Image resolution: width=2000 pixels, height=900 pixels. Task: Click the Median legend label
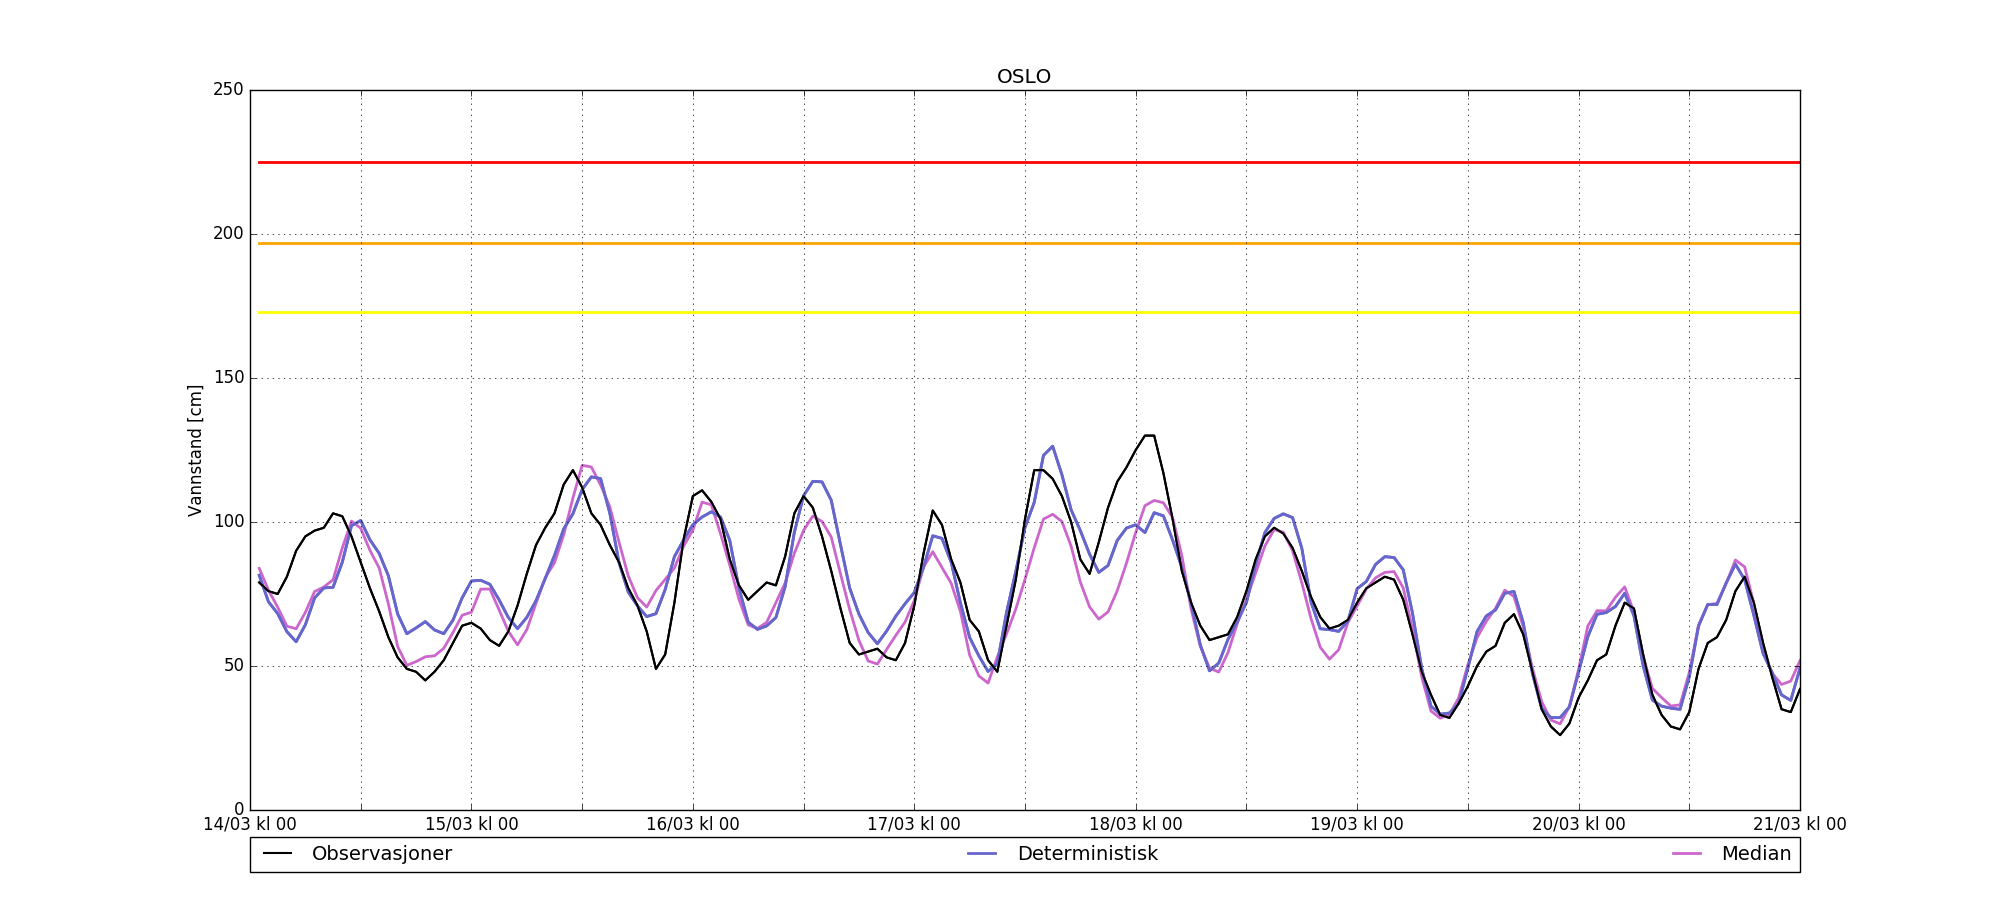pos(1755,854)
